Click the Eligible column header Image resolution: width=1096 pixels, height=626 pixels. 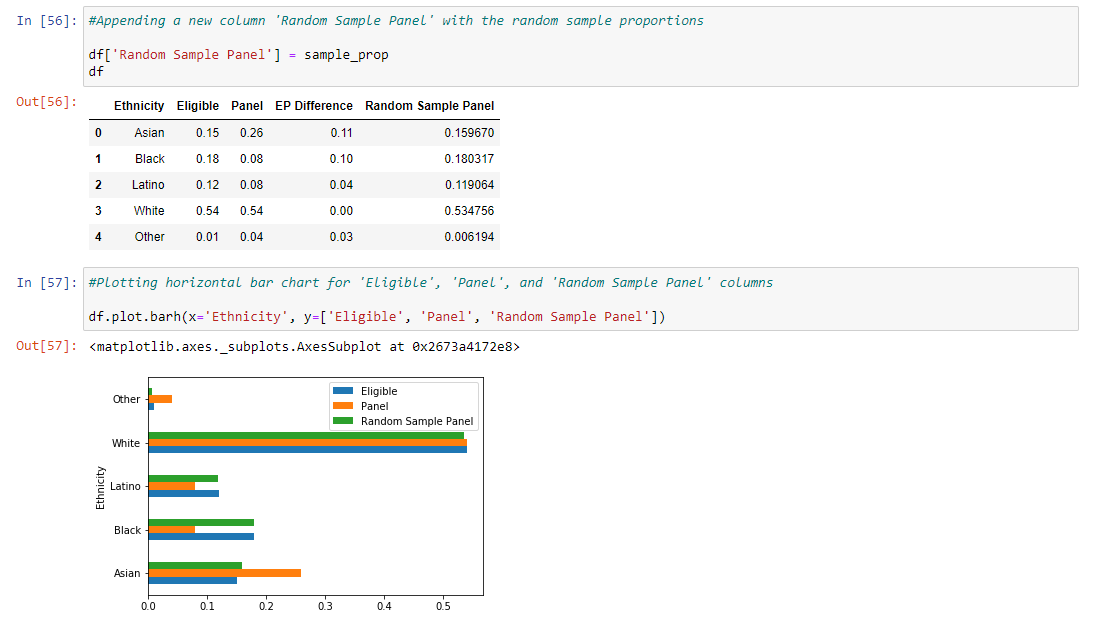pyautogui.click(x=197, y=105)
